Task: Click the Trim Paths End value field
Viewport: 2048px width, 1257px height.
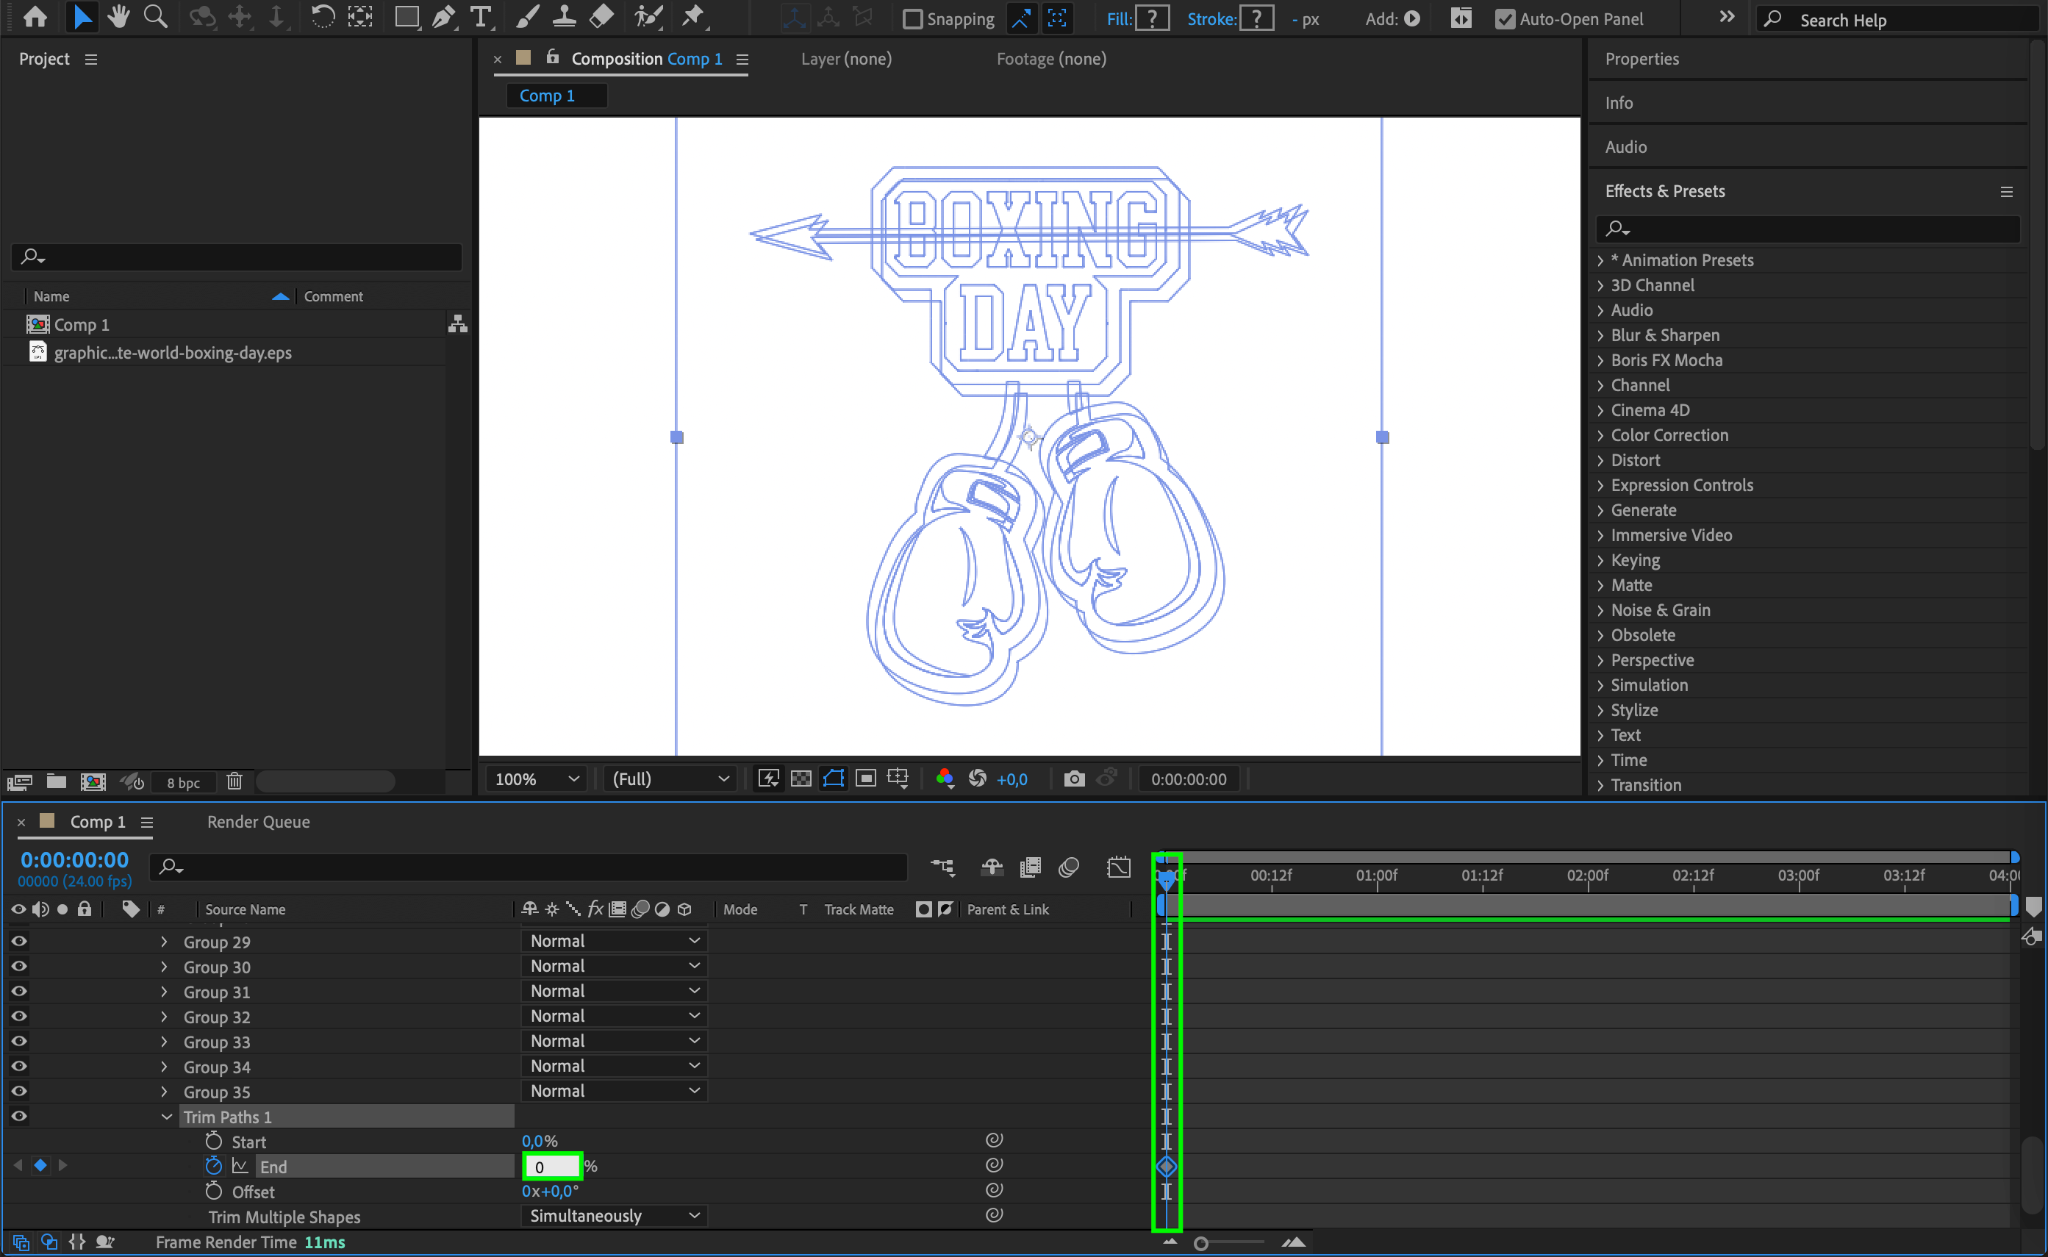Action: point(551,1167)
